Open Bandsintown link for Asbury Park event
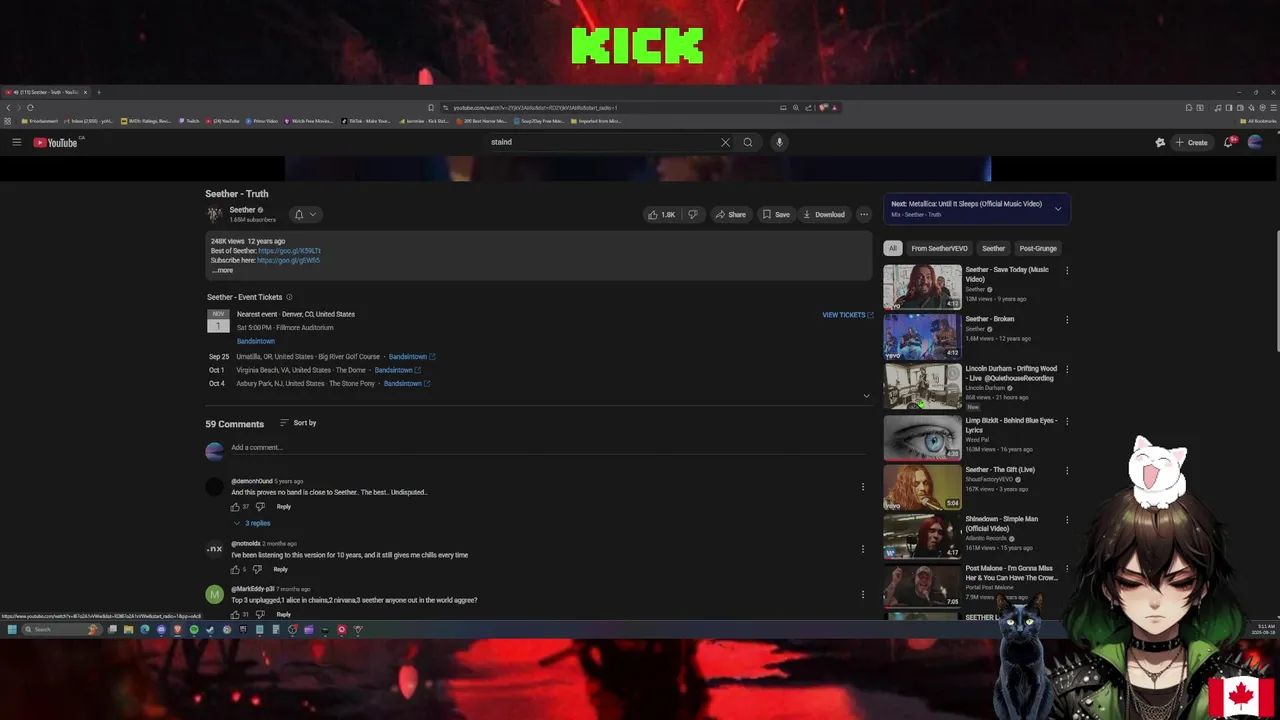The image size is (1280, 720). pyautogui.click(x=406, y=384)
